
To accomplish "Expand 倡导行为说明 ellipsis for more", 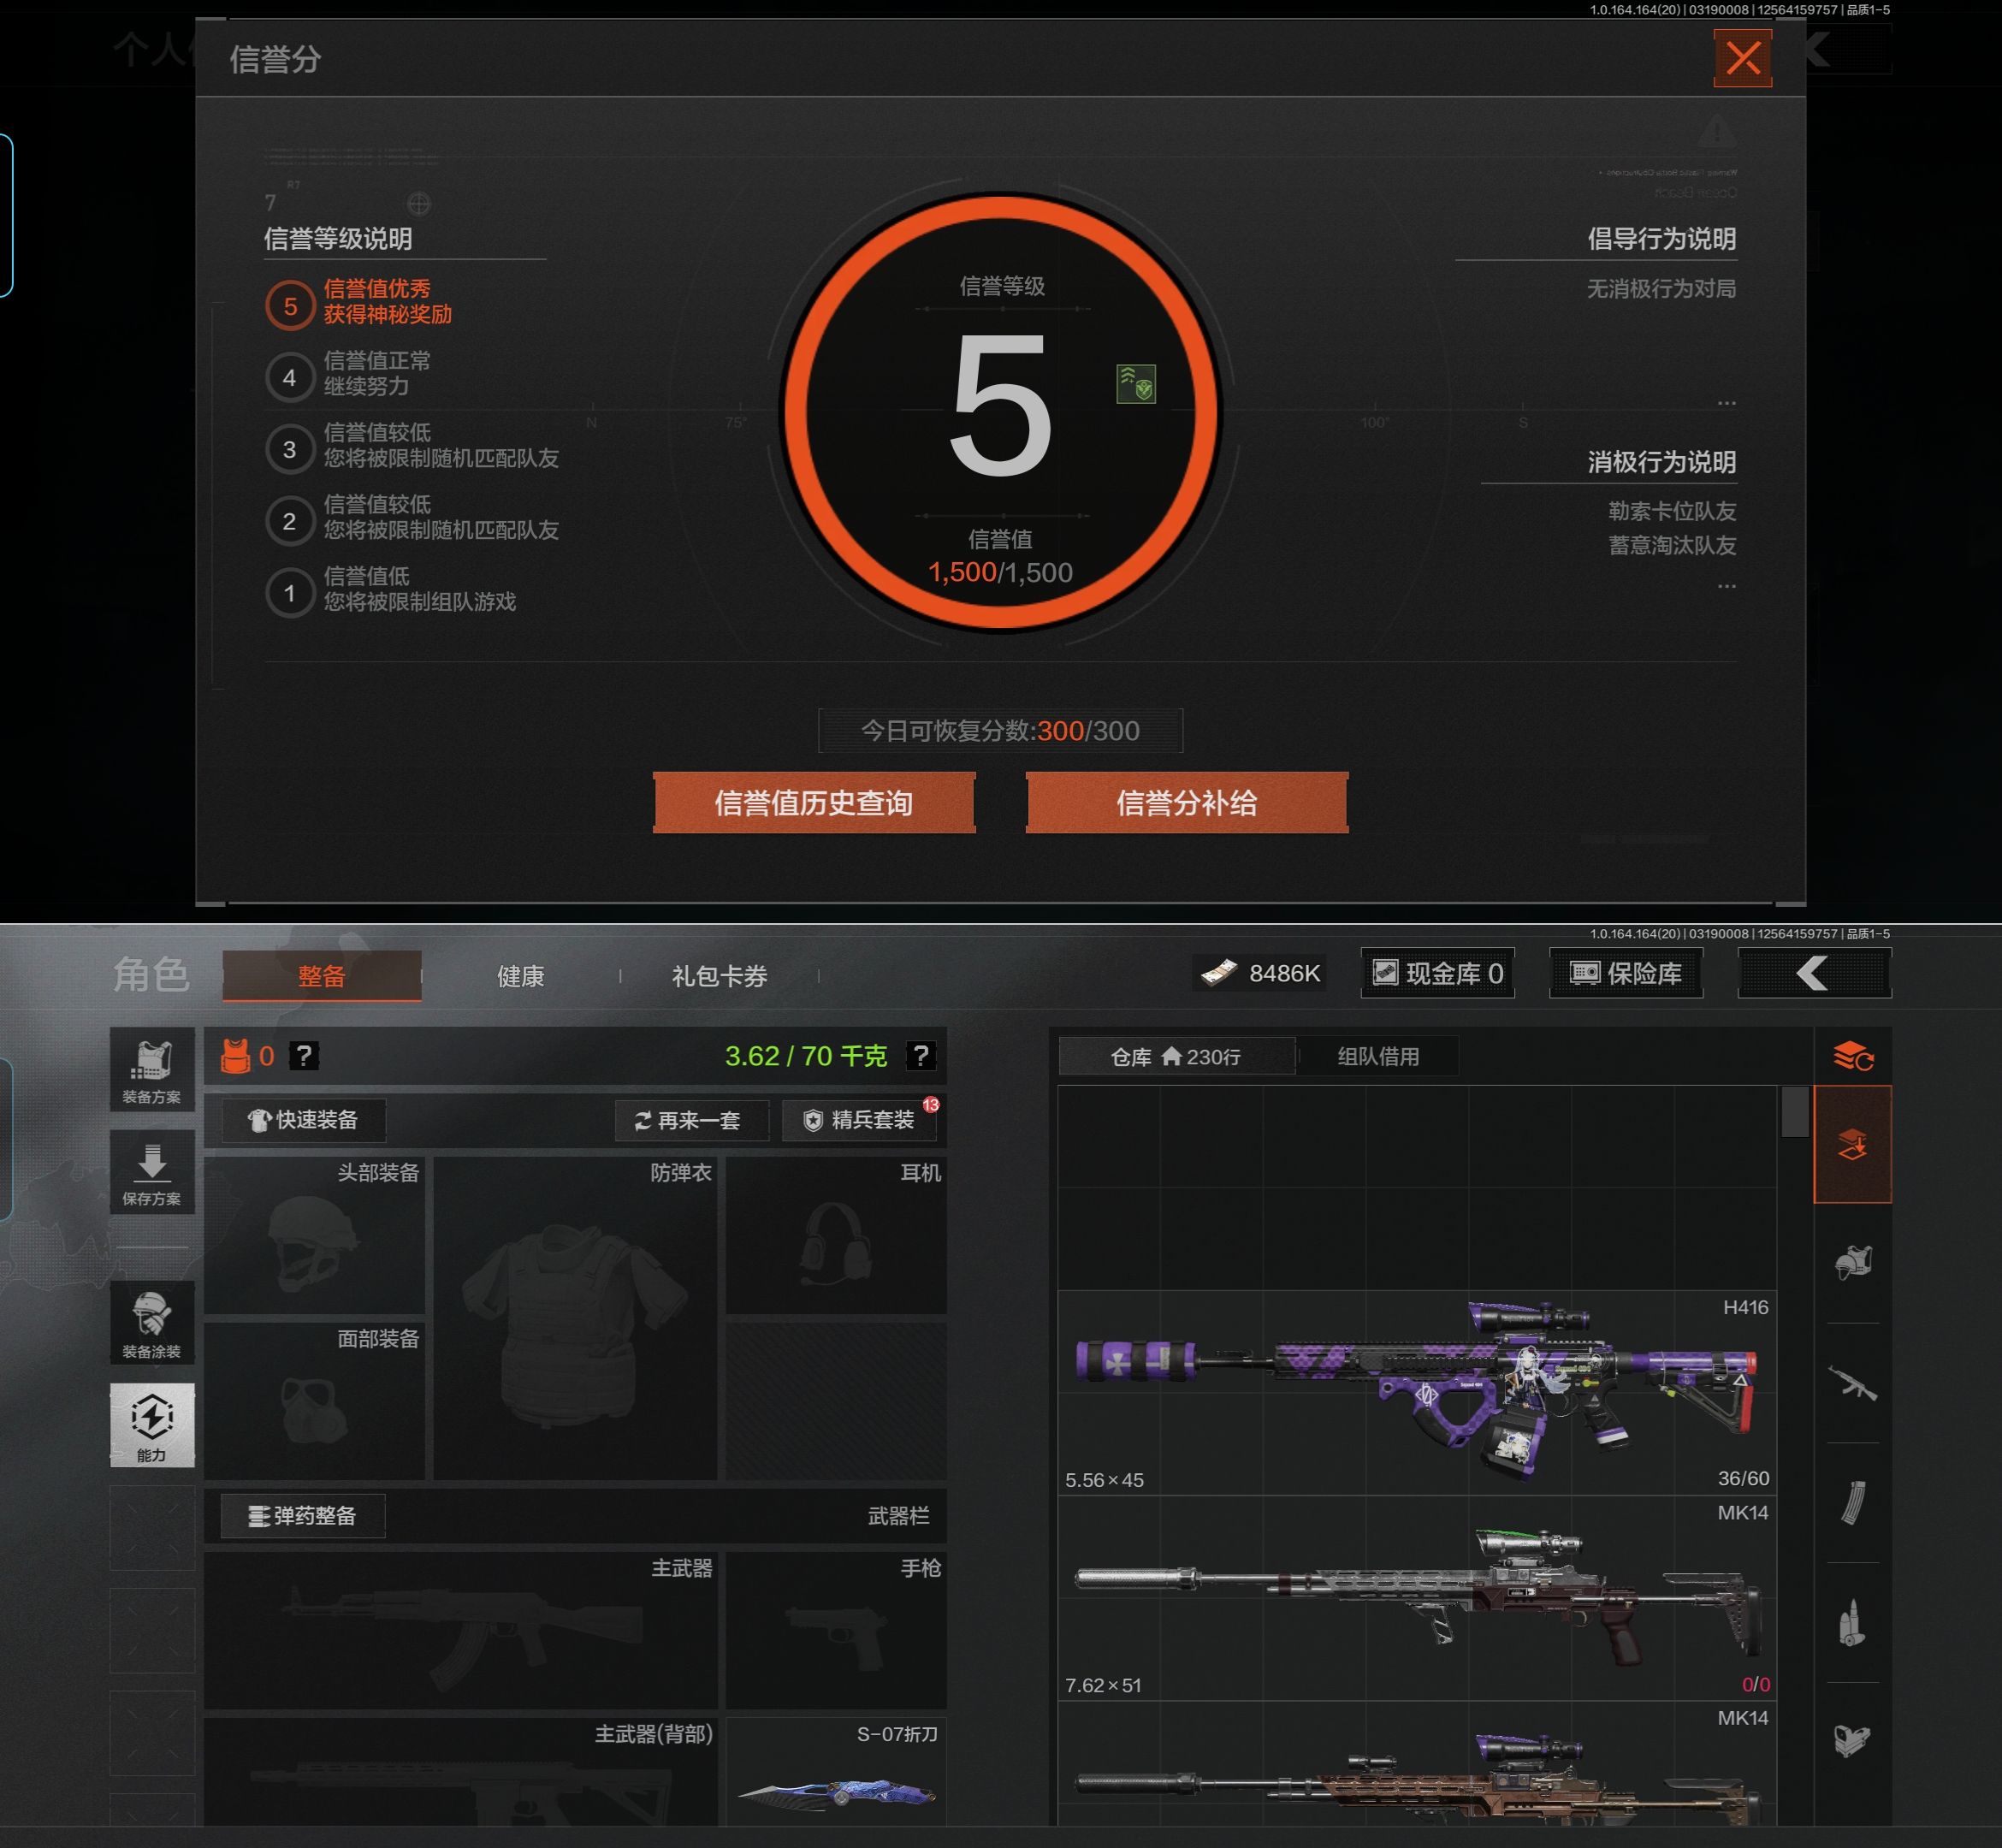I will coord(1726,403).
